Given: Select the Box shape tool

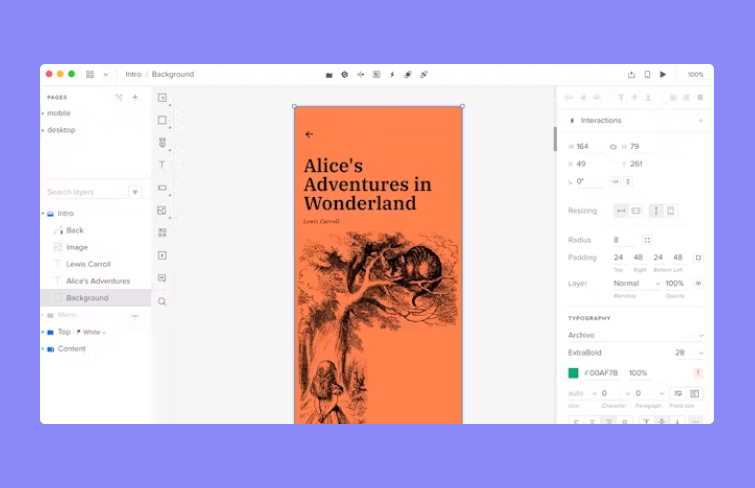Looking at the screenshot, I should click(162, 120).
